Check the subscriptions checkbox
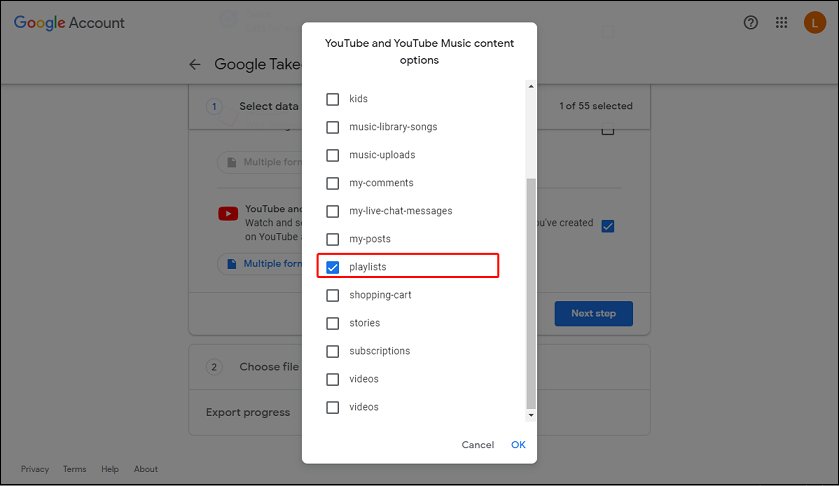 tap(332, 351)
